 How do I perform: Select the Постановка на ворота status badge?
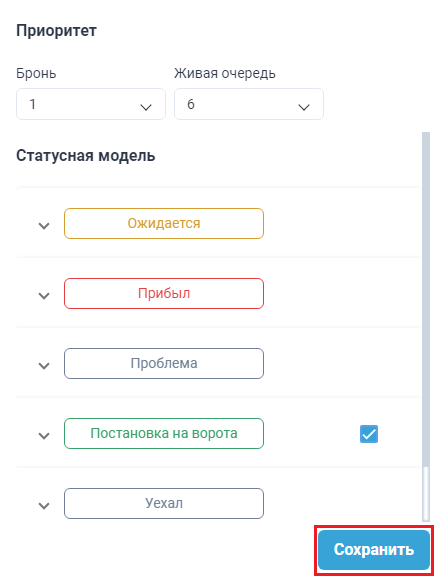[164, 434]
